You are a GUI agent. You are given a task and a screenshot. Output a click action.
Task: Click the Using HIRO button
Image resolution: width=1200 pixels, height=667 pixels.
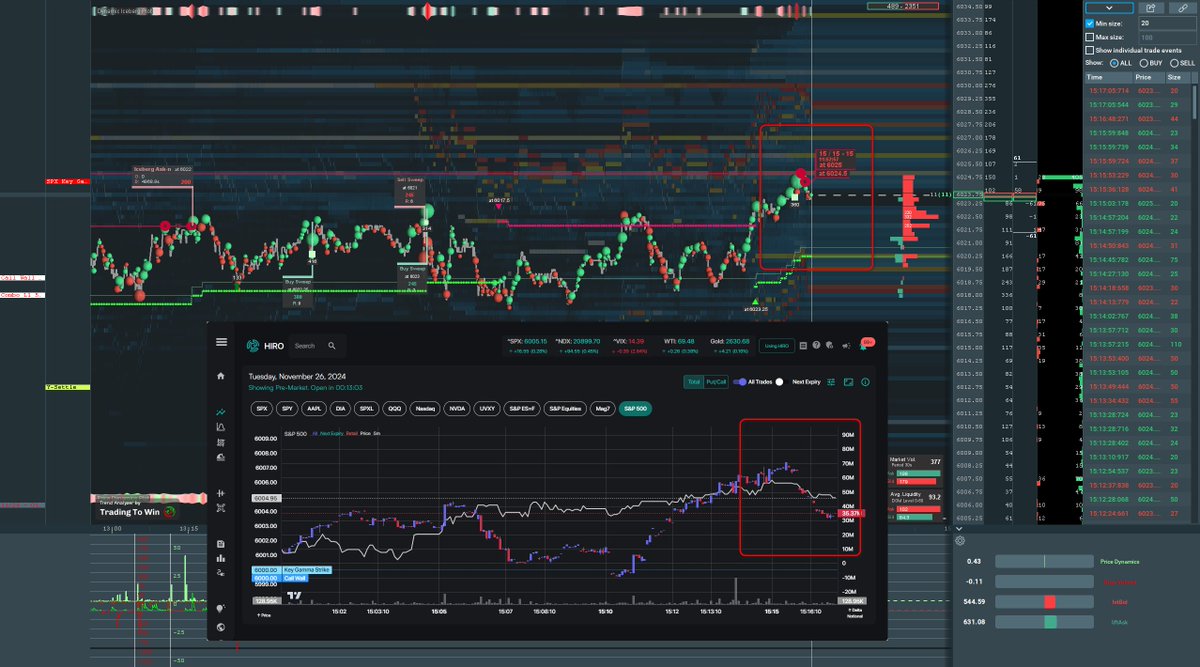coord(777,346)
